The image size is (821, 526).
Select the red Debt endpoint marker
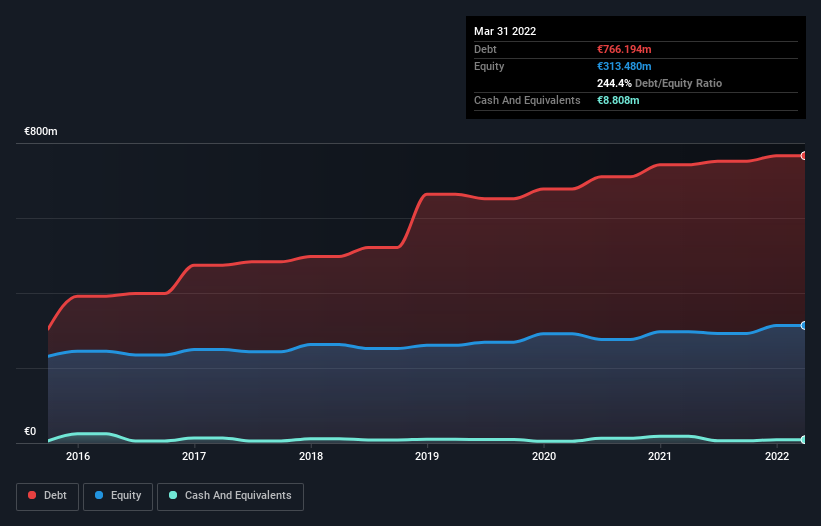pyautogui.click(x=804, y=155)
